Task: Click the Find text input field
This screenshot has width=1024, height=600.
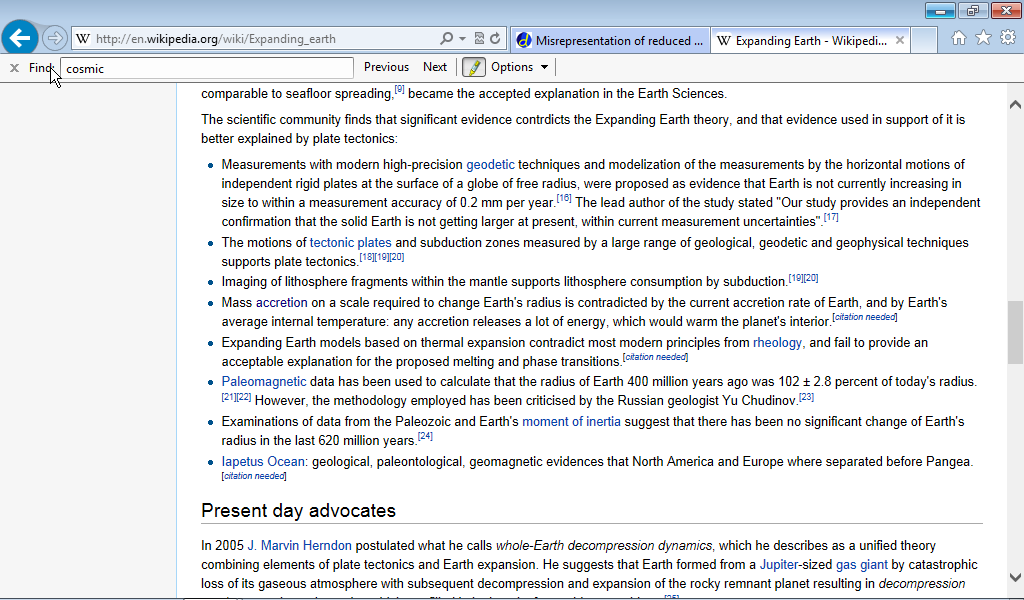Action: coord(207,68)
